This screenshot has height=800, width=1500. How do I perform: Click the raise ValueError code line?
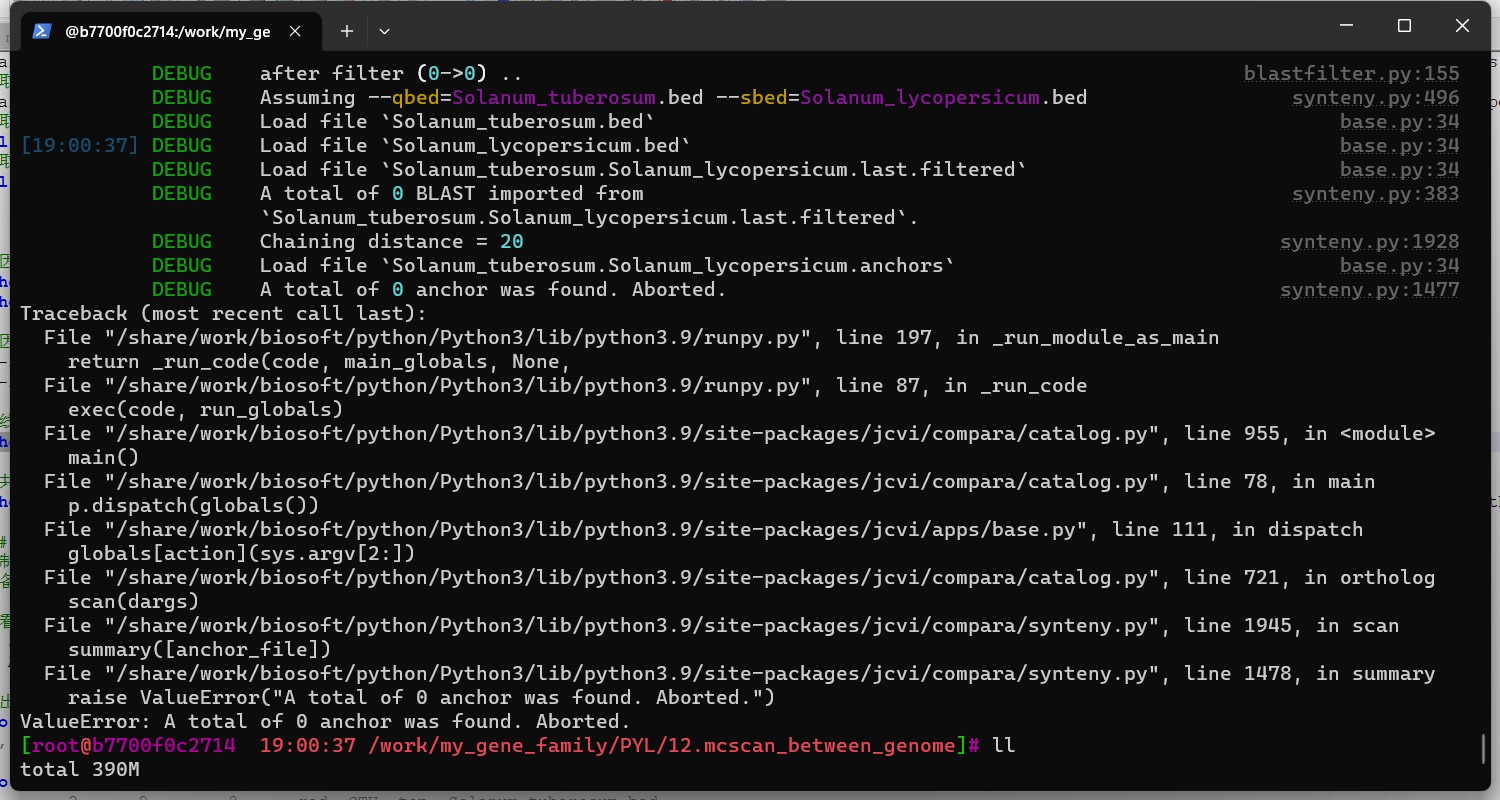(421, 697)
